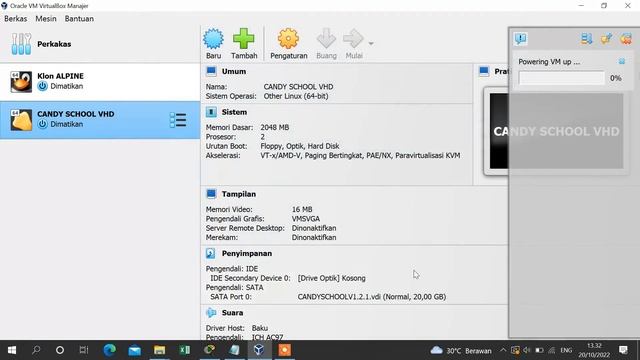Viewport: 640px width, 360px height.
Task: Show hidden system tray icons chevron
Action: click(x=503, y=350)
